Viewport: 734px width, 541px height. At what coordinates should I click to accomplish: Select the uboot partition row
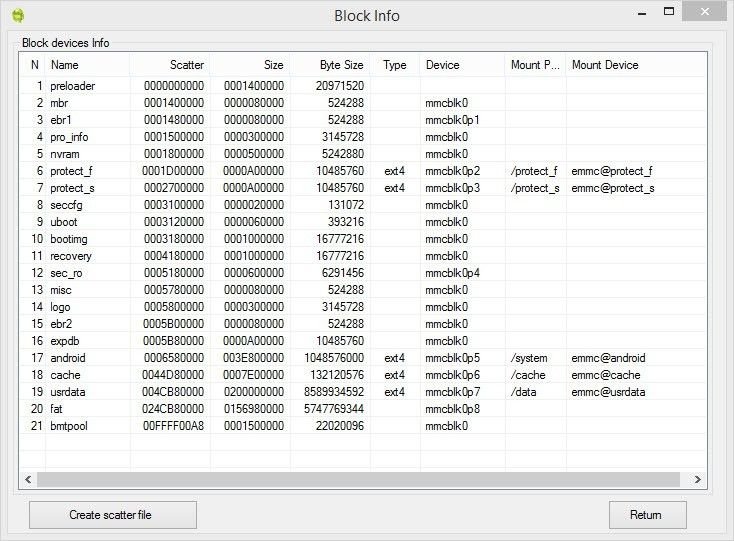pos(363,222)
